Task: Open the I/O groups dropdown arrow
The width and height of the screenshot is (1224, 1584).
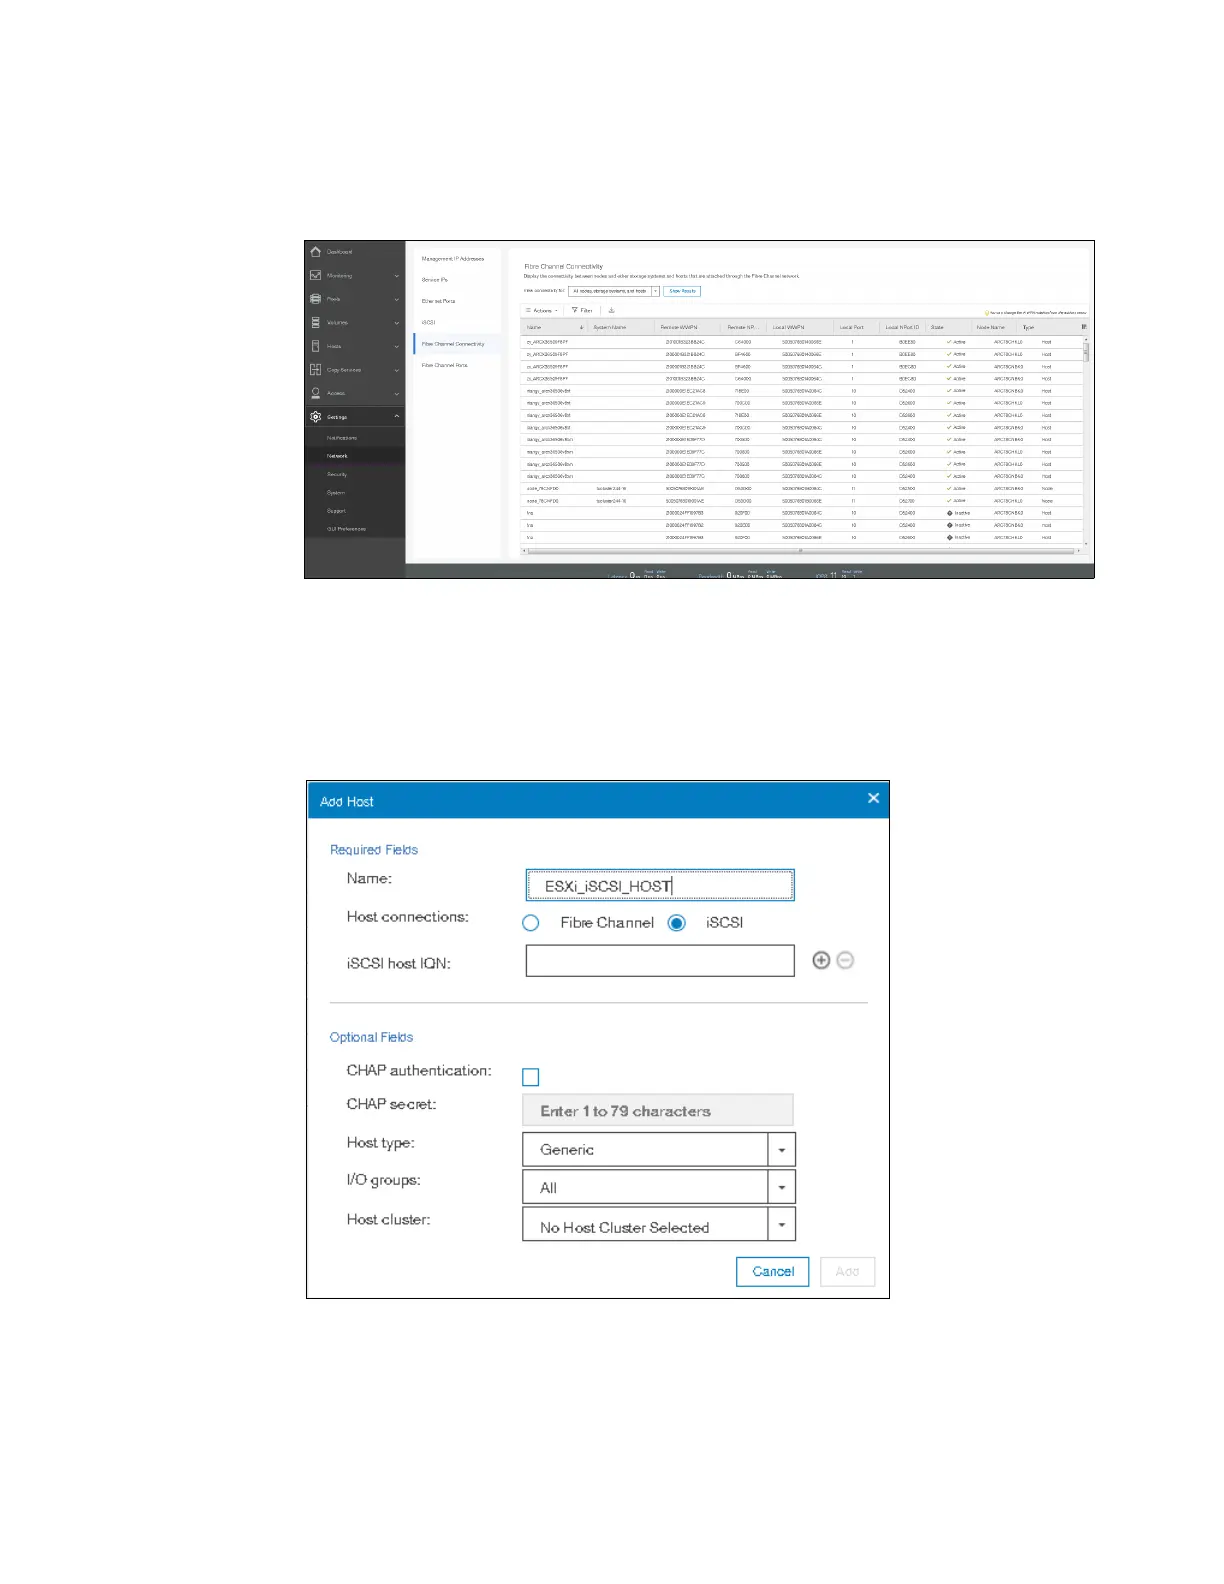Action: coord(782,1188)
